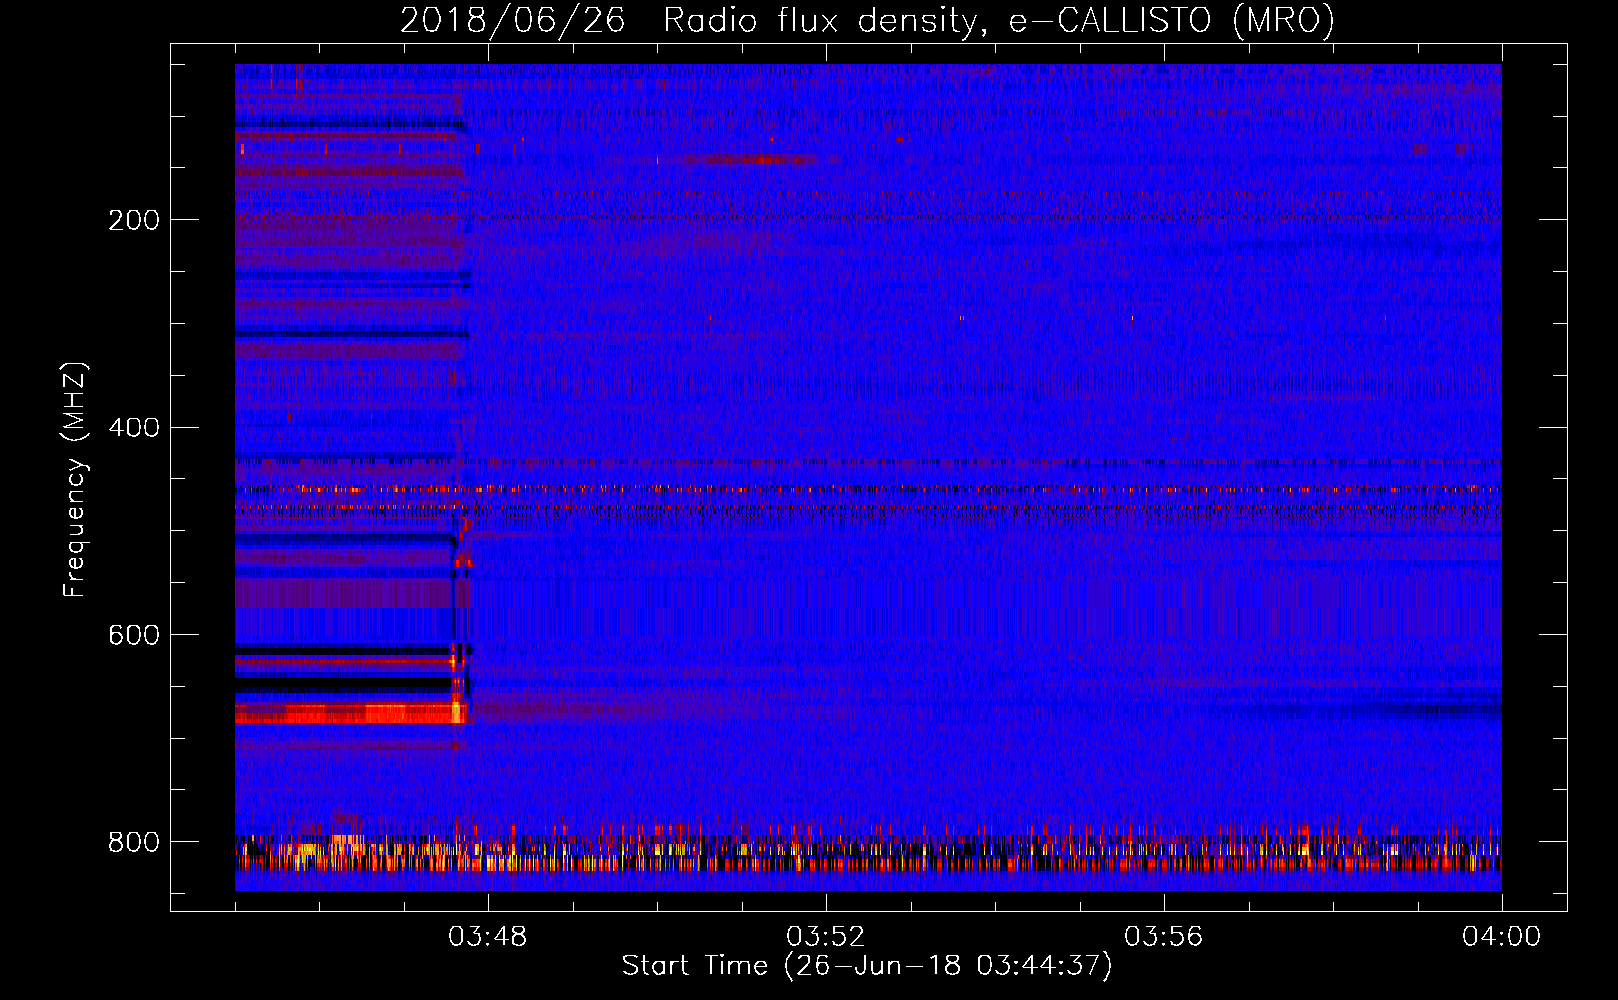The width and height of the screenshot is (1618, 1000).
Task: Click the "Frequency (MHZ)" y-axis label
Action: point(75,480)
